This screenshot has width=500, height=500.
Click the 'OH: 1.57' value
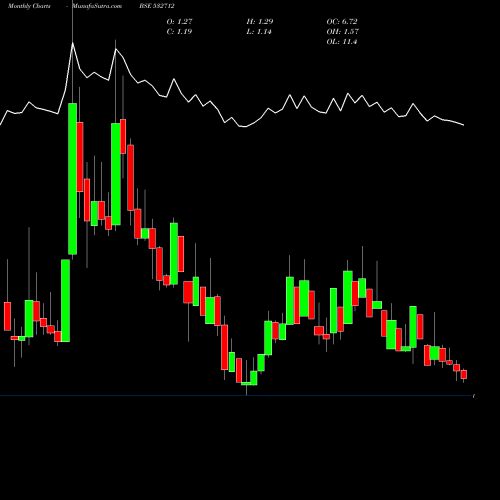click(x=342, y=32)
